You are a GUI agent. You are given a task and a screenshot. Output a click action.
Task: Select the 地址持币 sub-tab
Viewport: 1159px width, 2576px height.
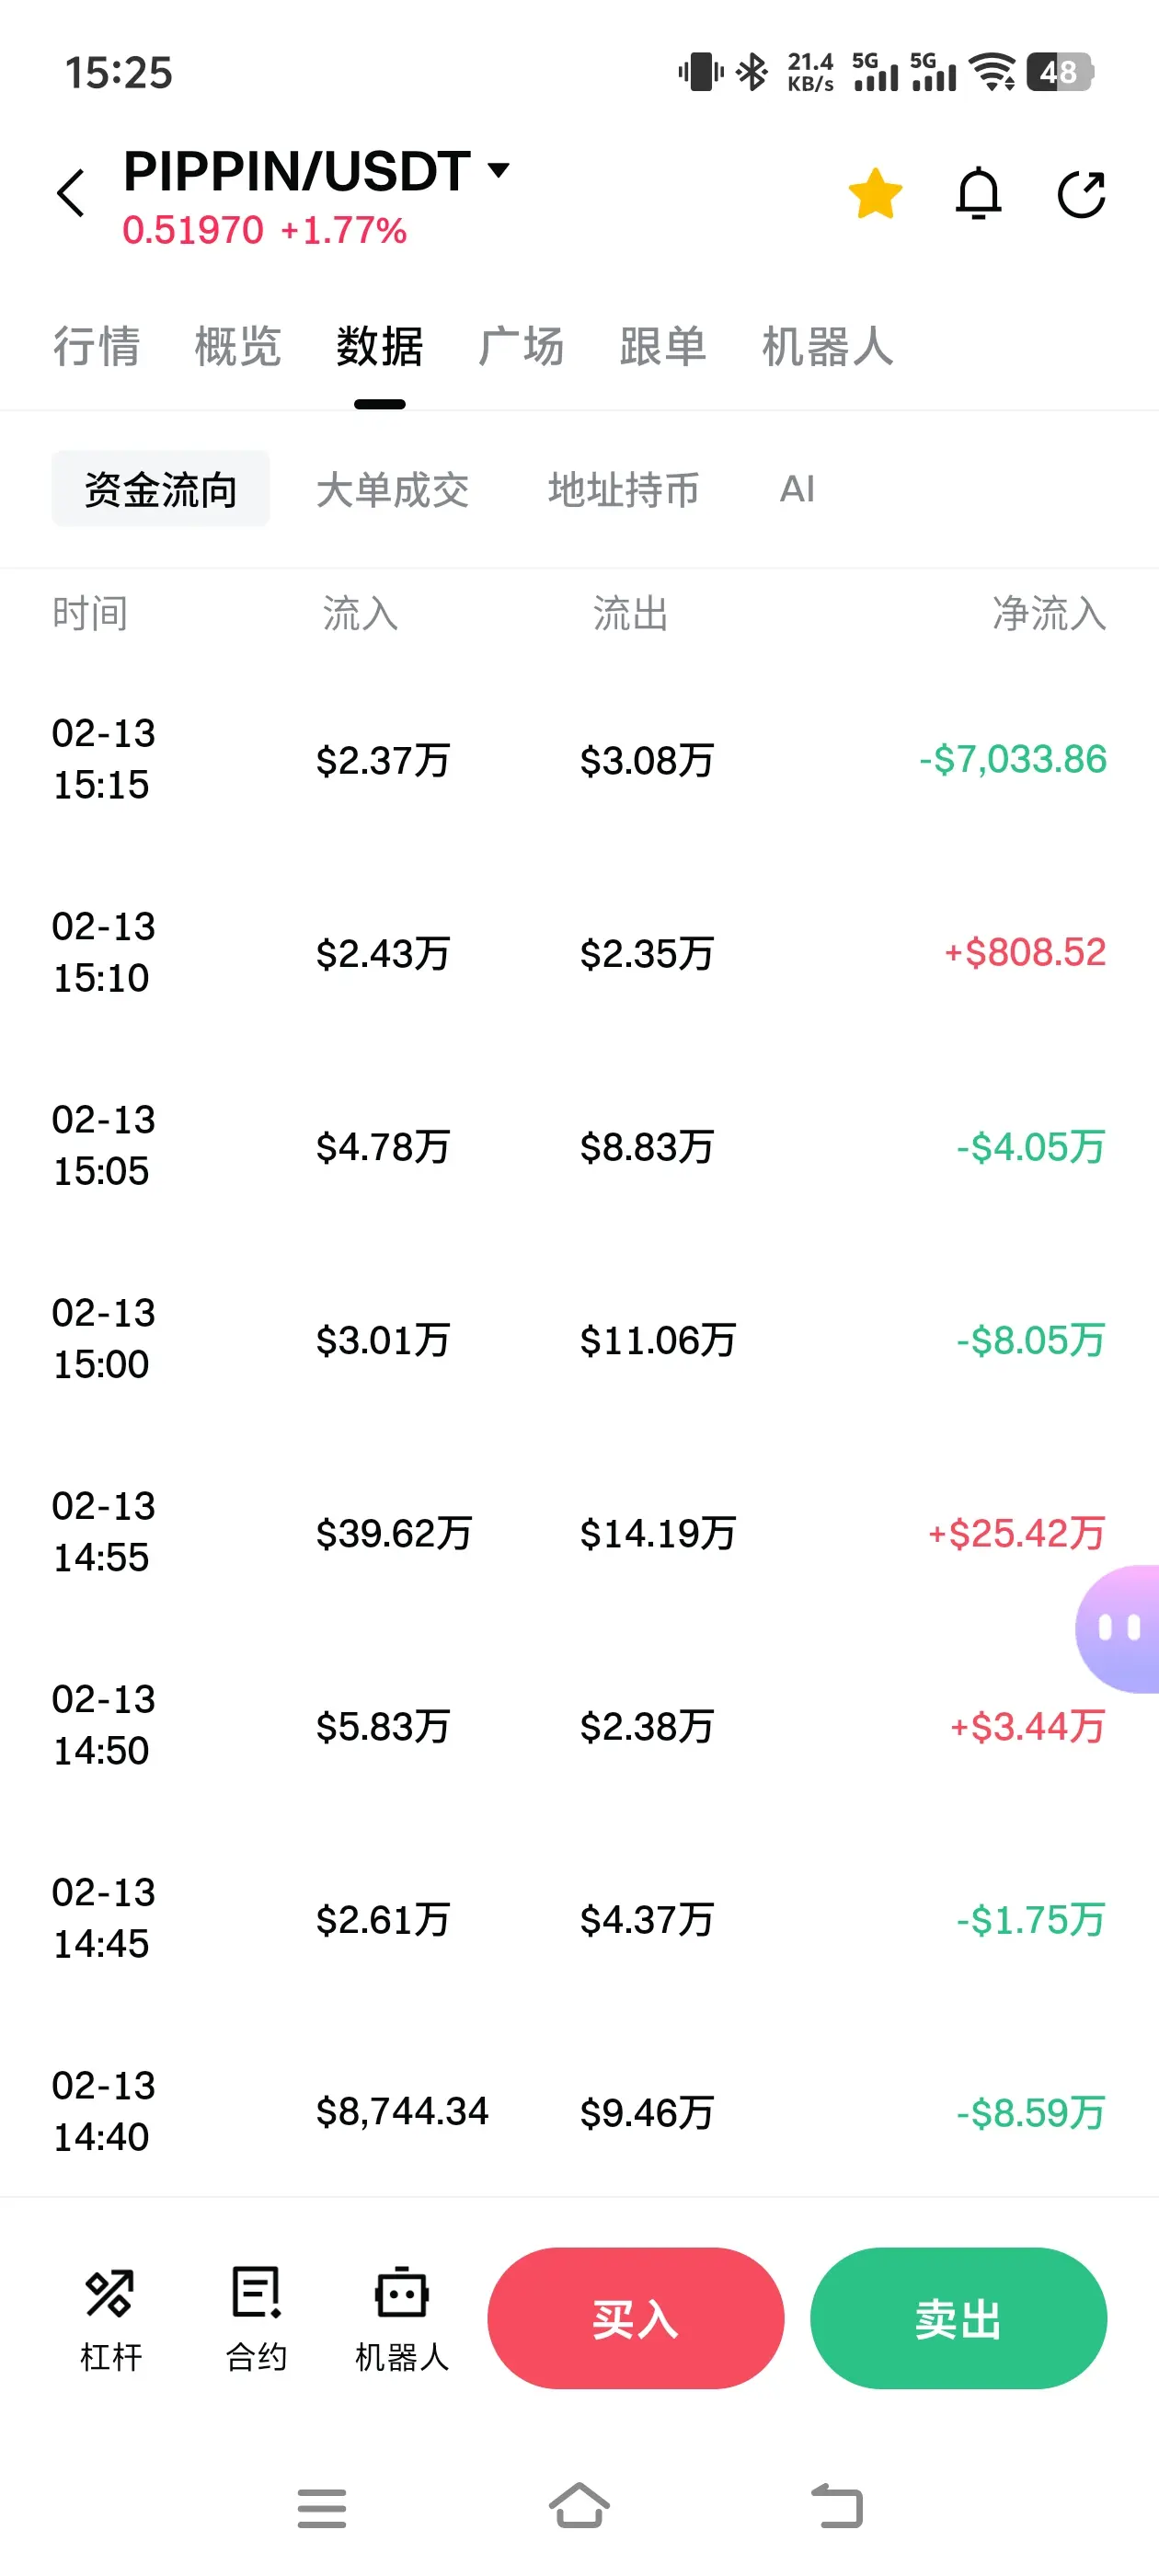[x=623, y=490]
